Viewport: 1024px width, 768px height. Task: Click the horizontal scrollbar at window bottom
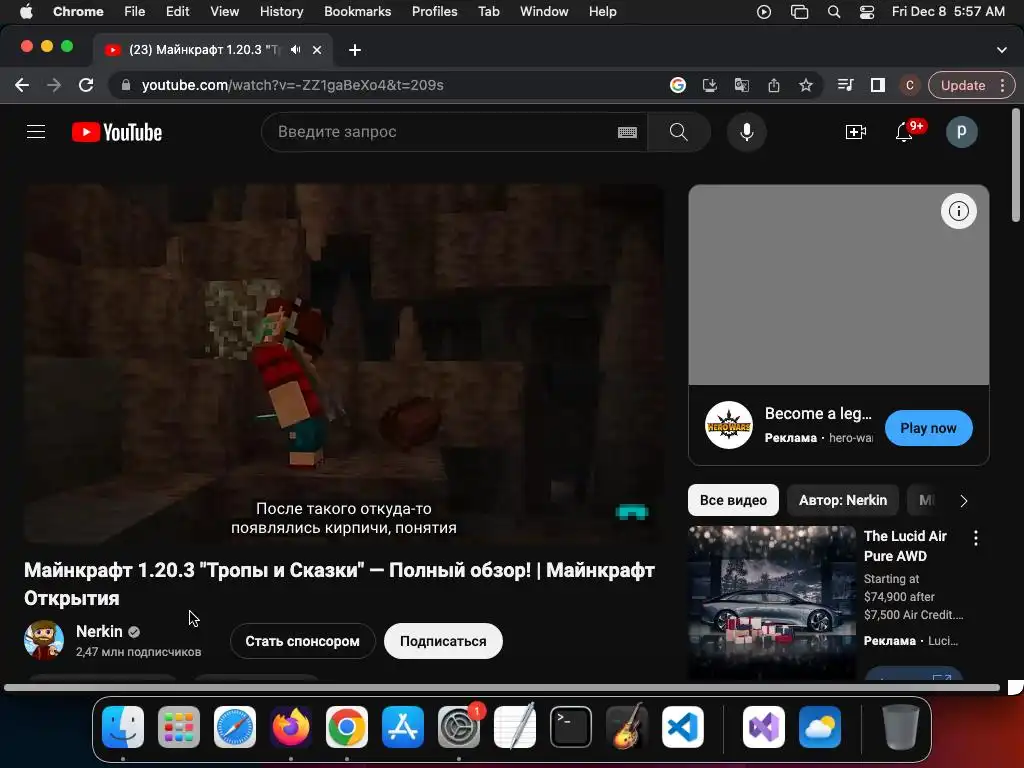pyautogui.click(x=502, y=687)
